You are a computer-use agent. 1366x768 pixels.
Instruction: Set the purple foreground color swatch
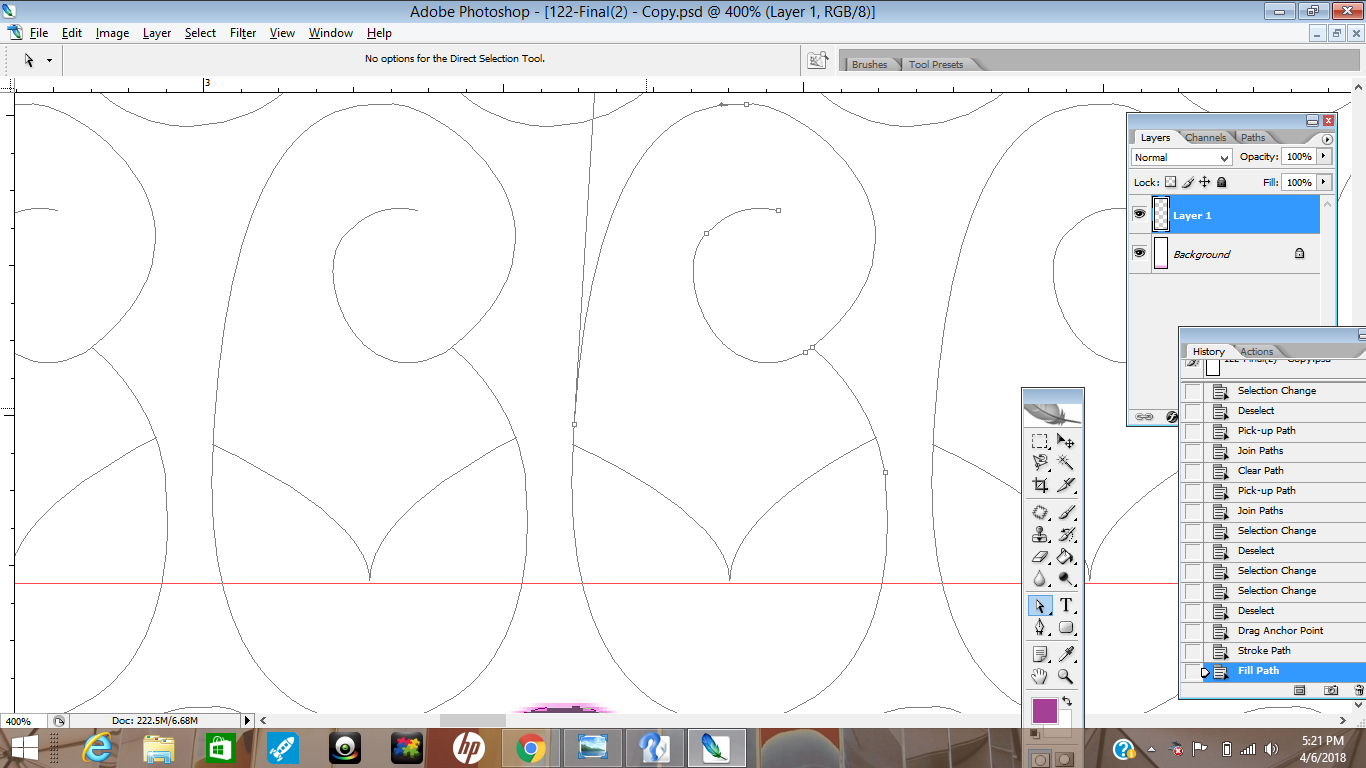coord(1045,711)
